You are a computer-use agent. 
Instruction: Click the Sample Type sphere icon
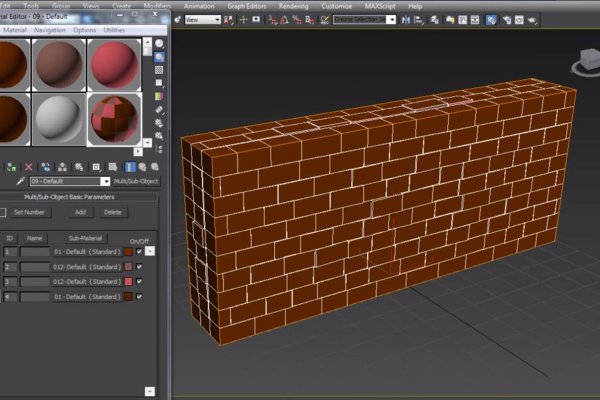point(159,42)
